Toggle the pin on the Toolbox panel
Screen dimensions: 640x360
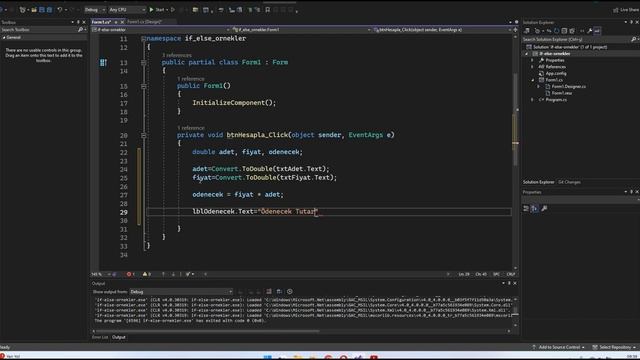point(78,22)
